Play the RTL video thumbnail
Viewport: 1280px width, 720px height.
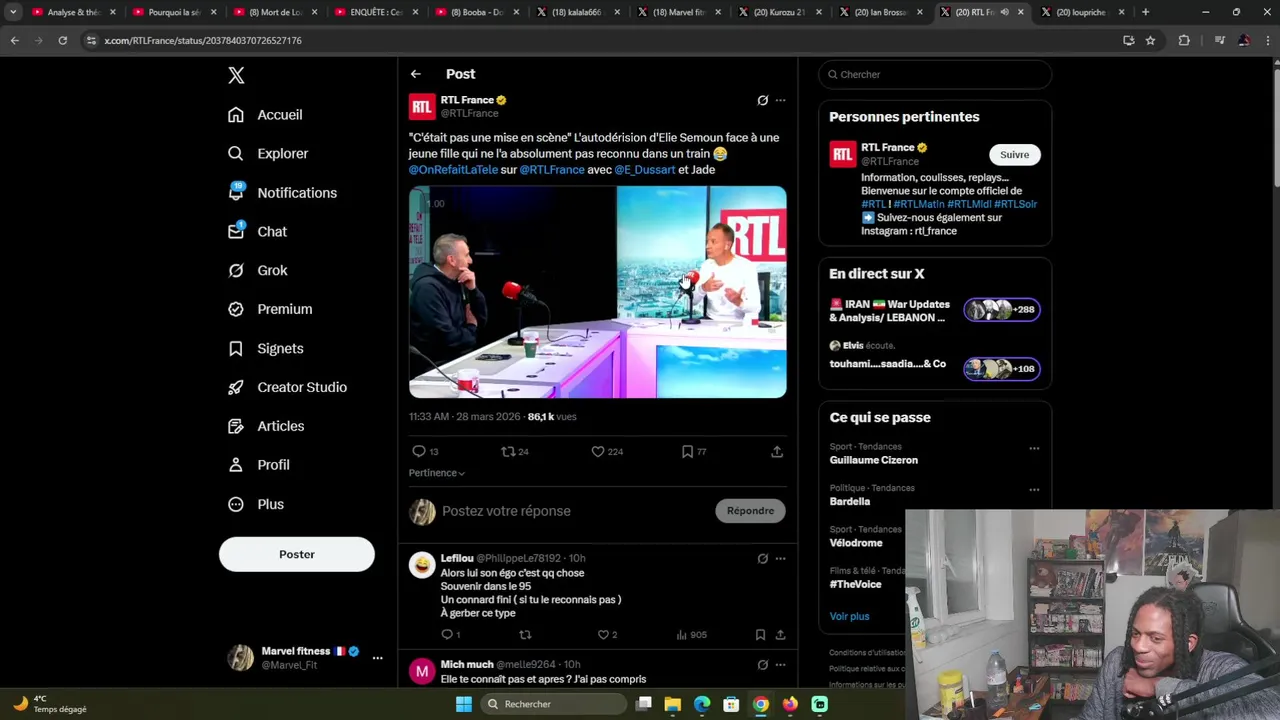click(598, 292)
